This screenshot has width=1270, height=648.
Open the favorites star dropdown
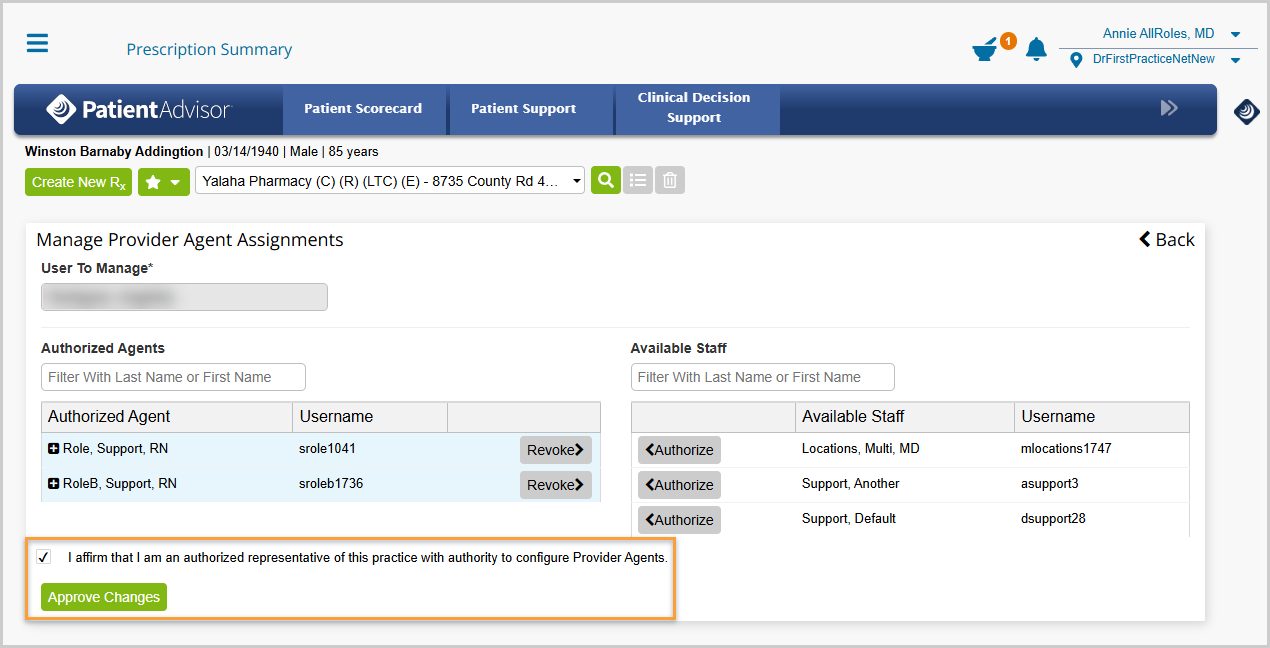pyautogui.click(x=164, y=182)
